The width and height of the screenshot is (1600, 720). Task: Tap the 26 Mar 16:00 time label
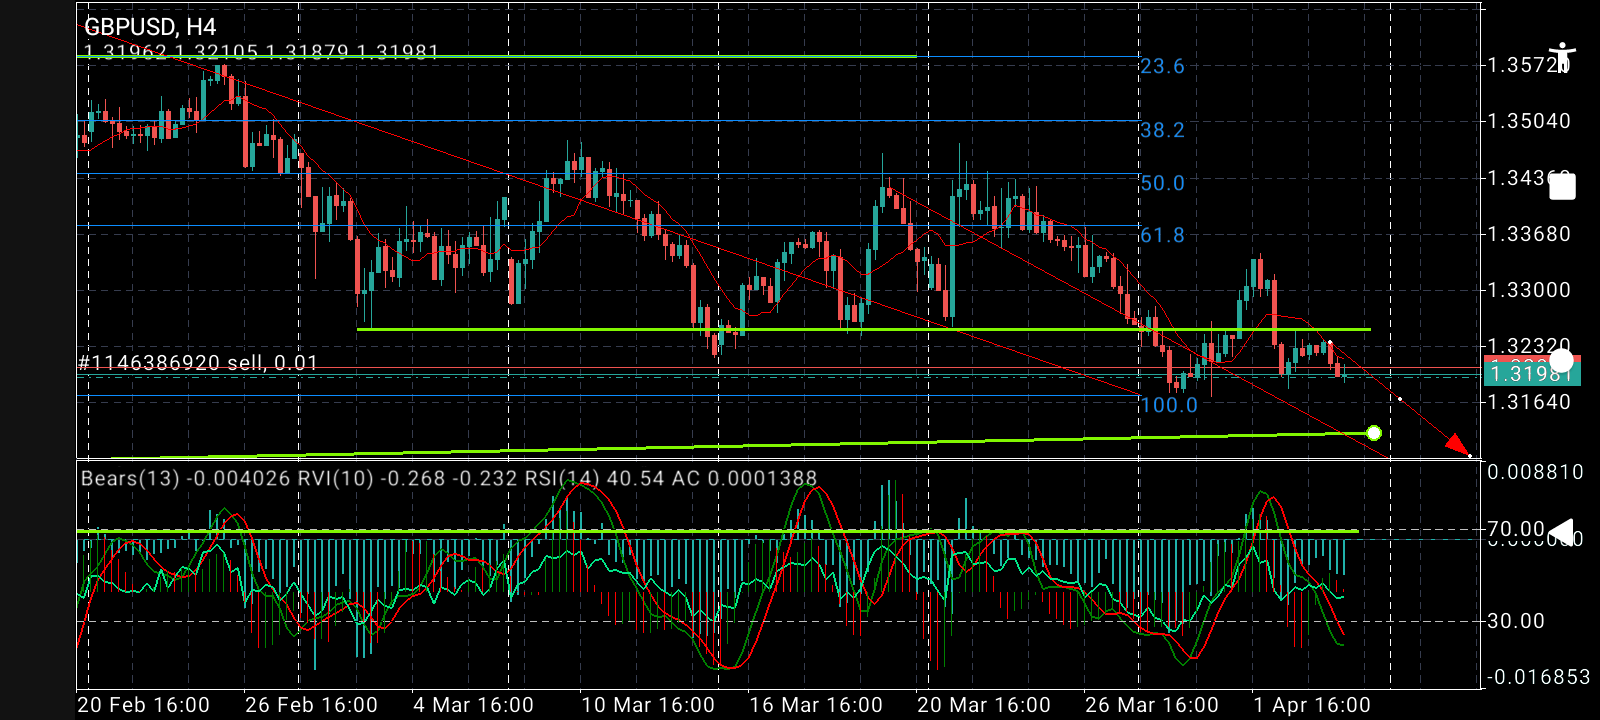[1152, 705]
